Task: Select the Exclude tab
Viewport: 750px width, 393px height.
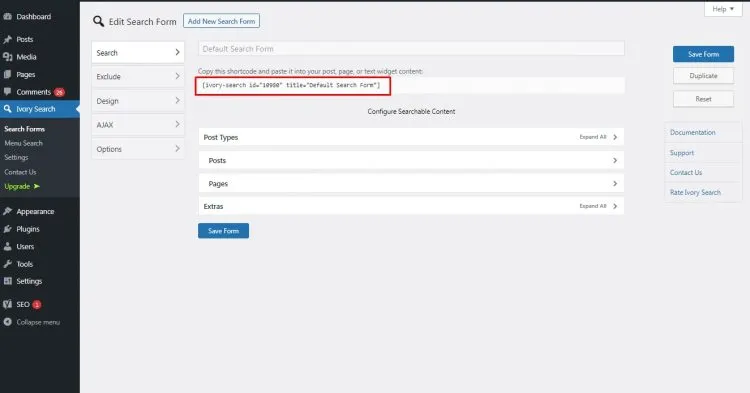Action: coord(138,76)
